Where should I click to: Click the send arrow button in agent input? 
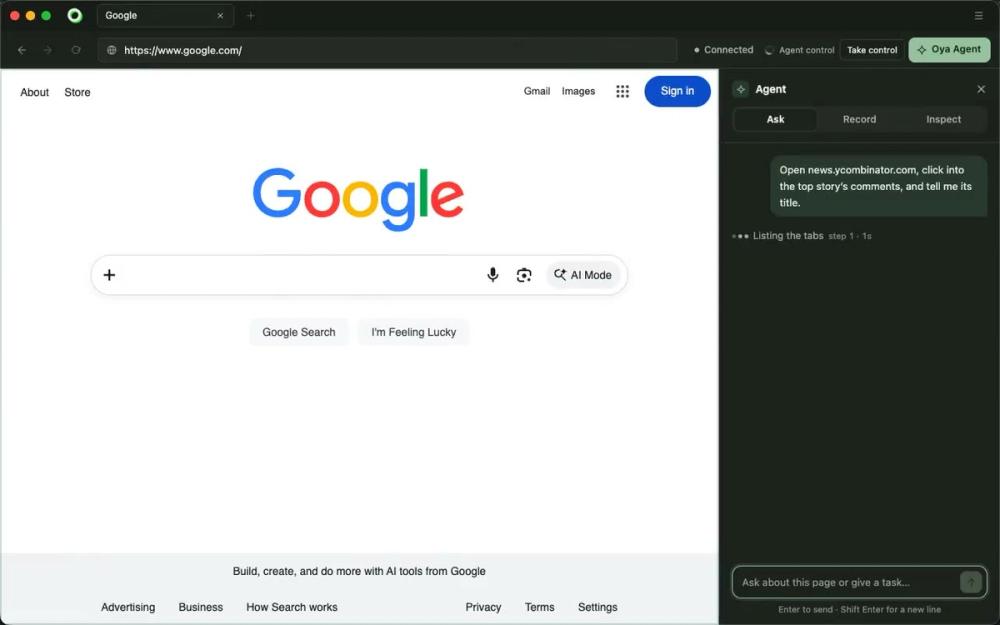click(x=971, y=582)
